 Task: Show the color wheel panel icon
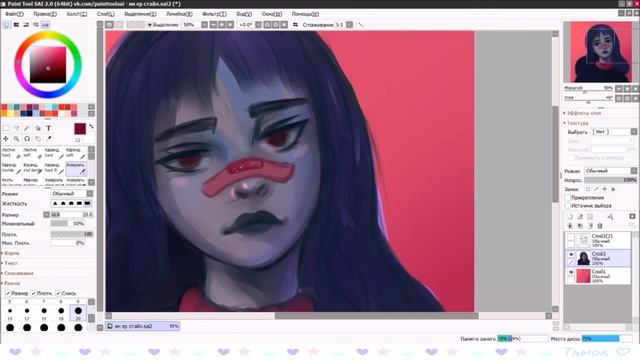pos(7,25)
